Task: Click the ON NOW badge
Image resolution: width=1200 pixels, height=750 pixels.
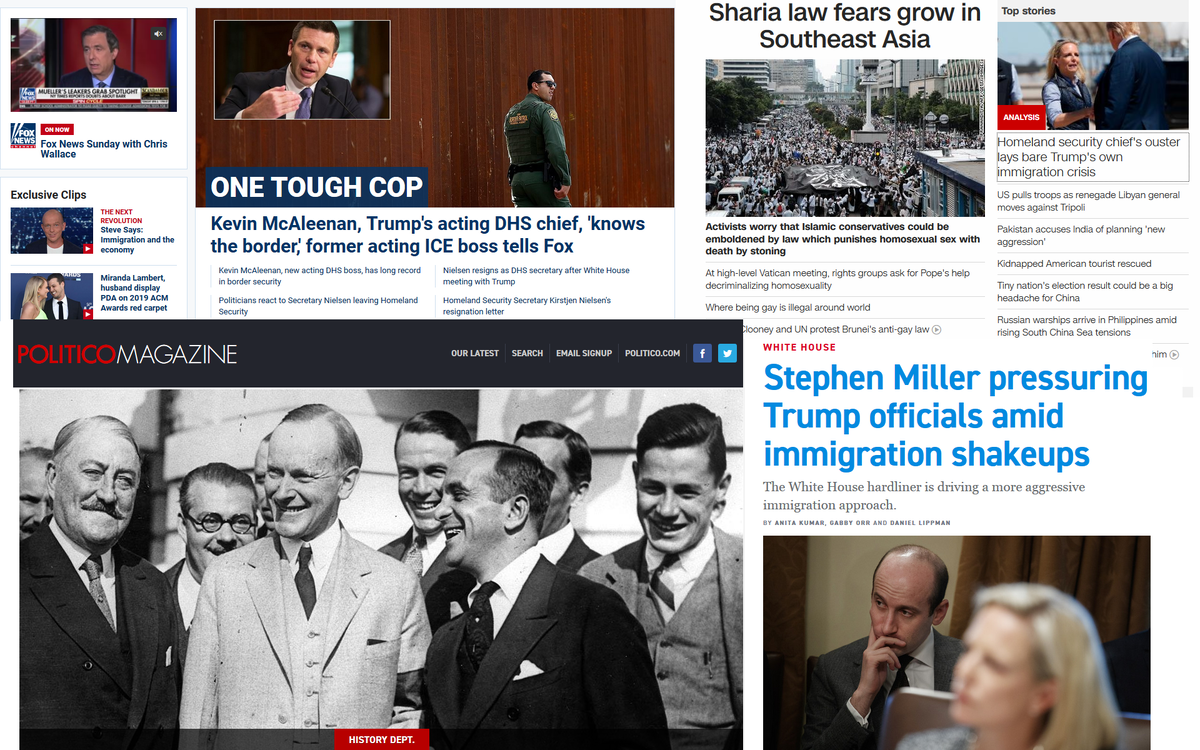Action: pos(57,129)
